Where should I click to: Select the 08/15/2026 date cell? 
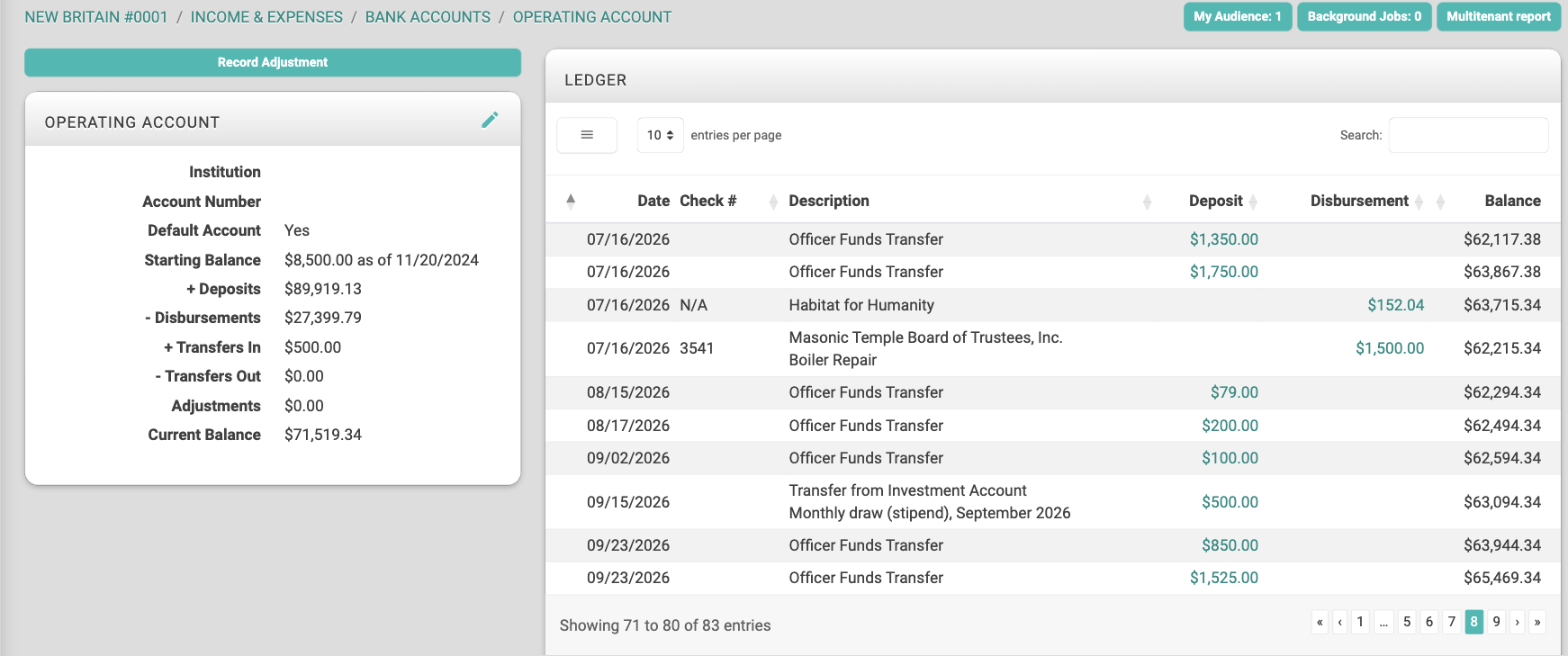pos(628,392)
